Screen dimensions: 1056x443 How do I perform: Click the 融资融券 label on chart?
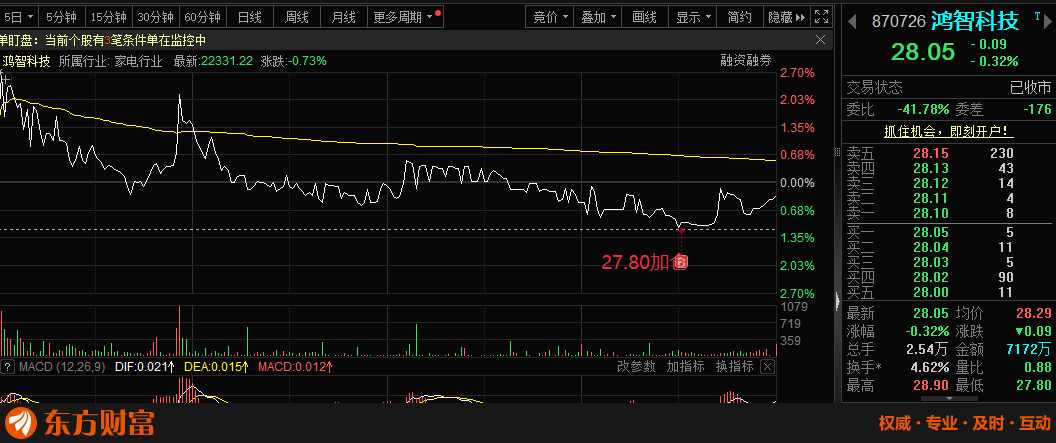click(746, 61)
